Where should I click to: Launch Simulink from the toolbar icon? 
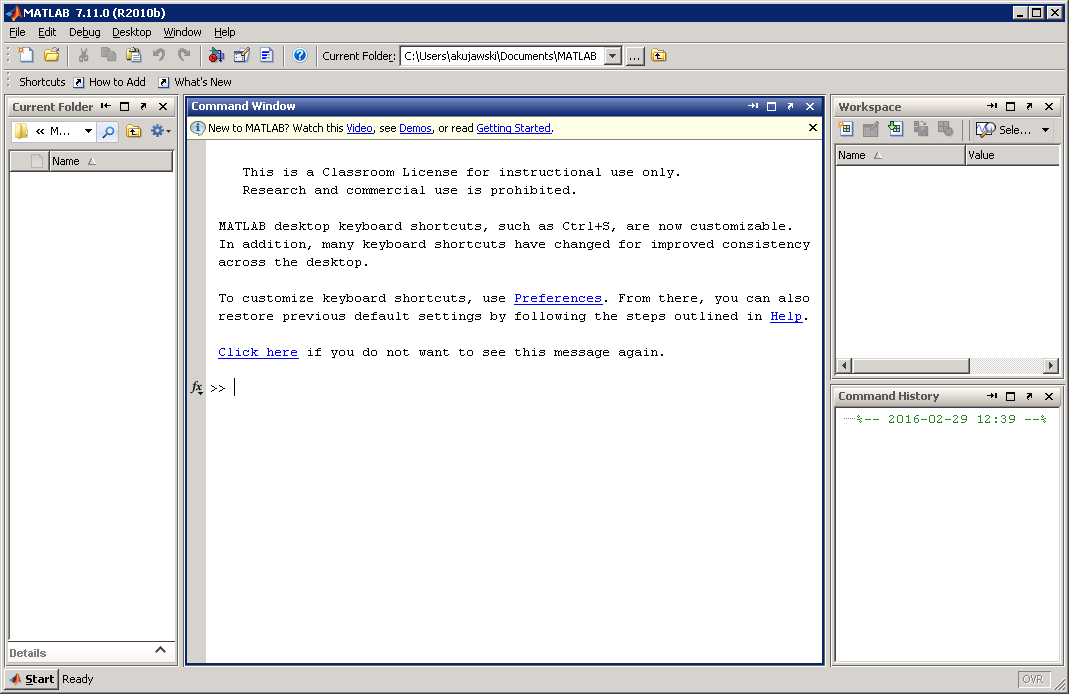coord(216,55)
